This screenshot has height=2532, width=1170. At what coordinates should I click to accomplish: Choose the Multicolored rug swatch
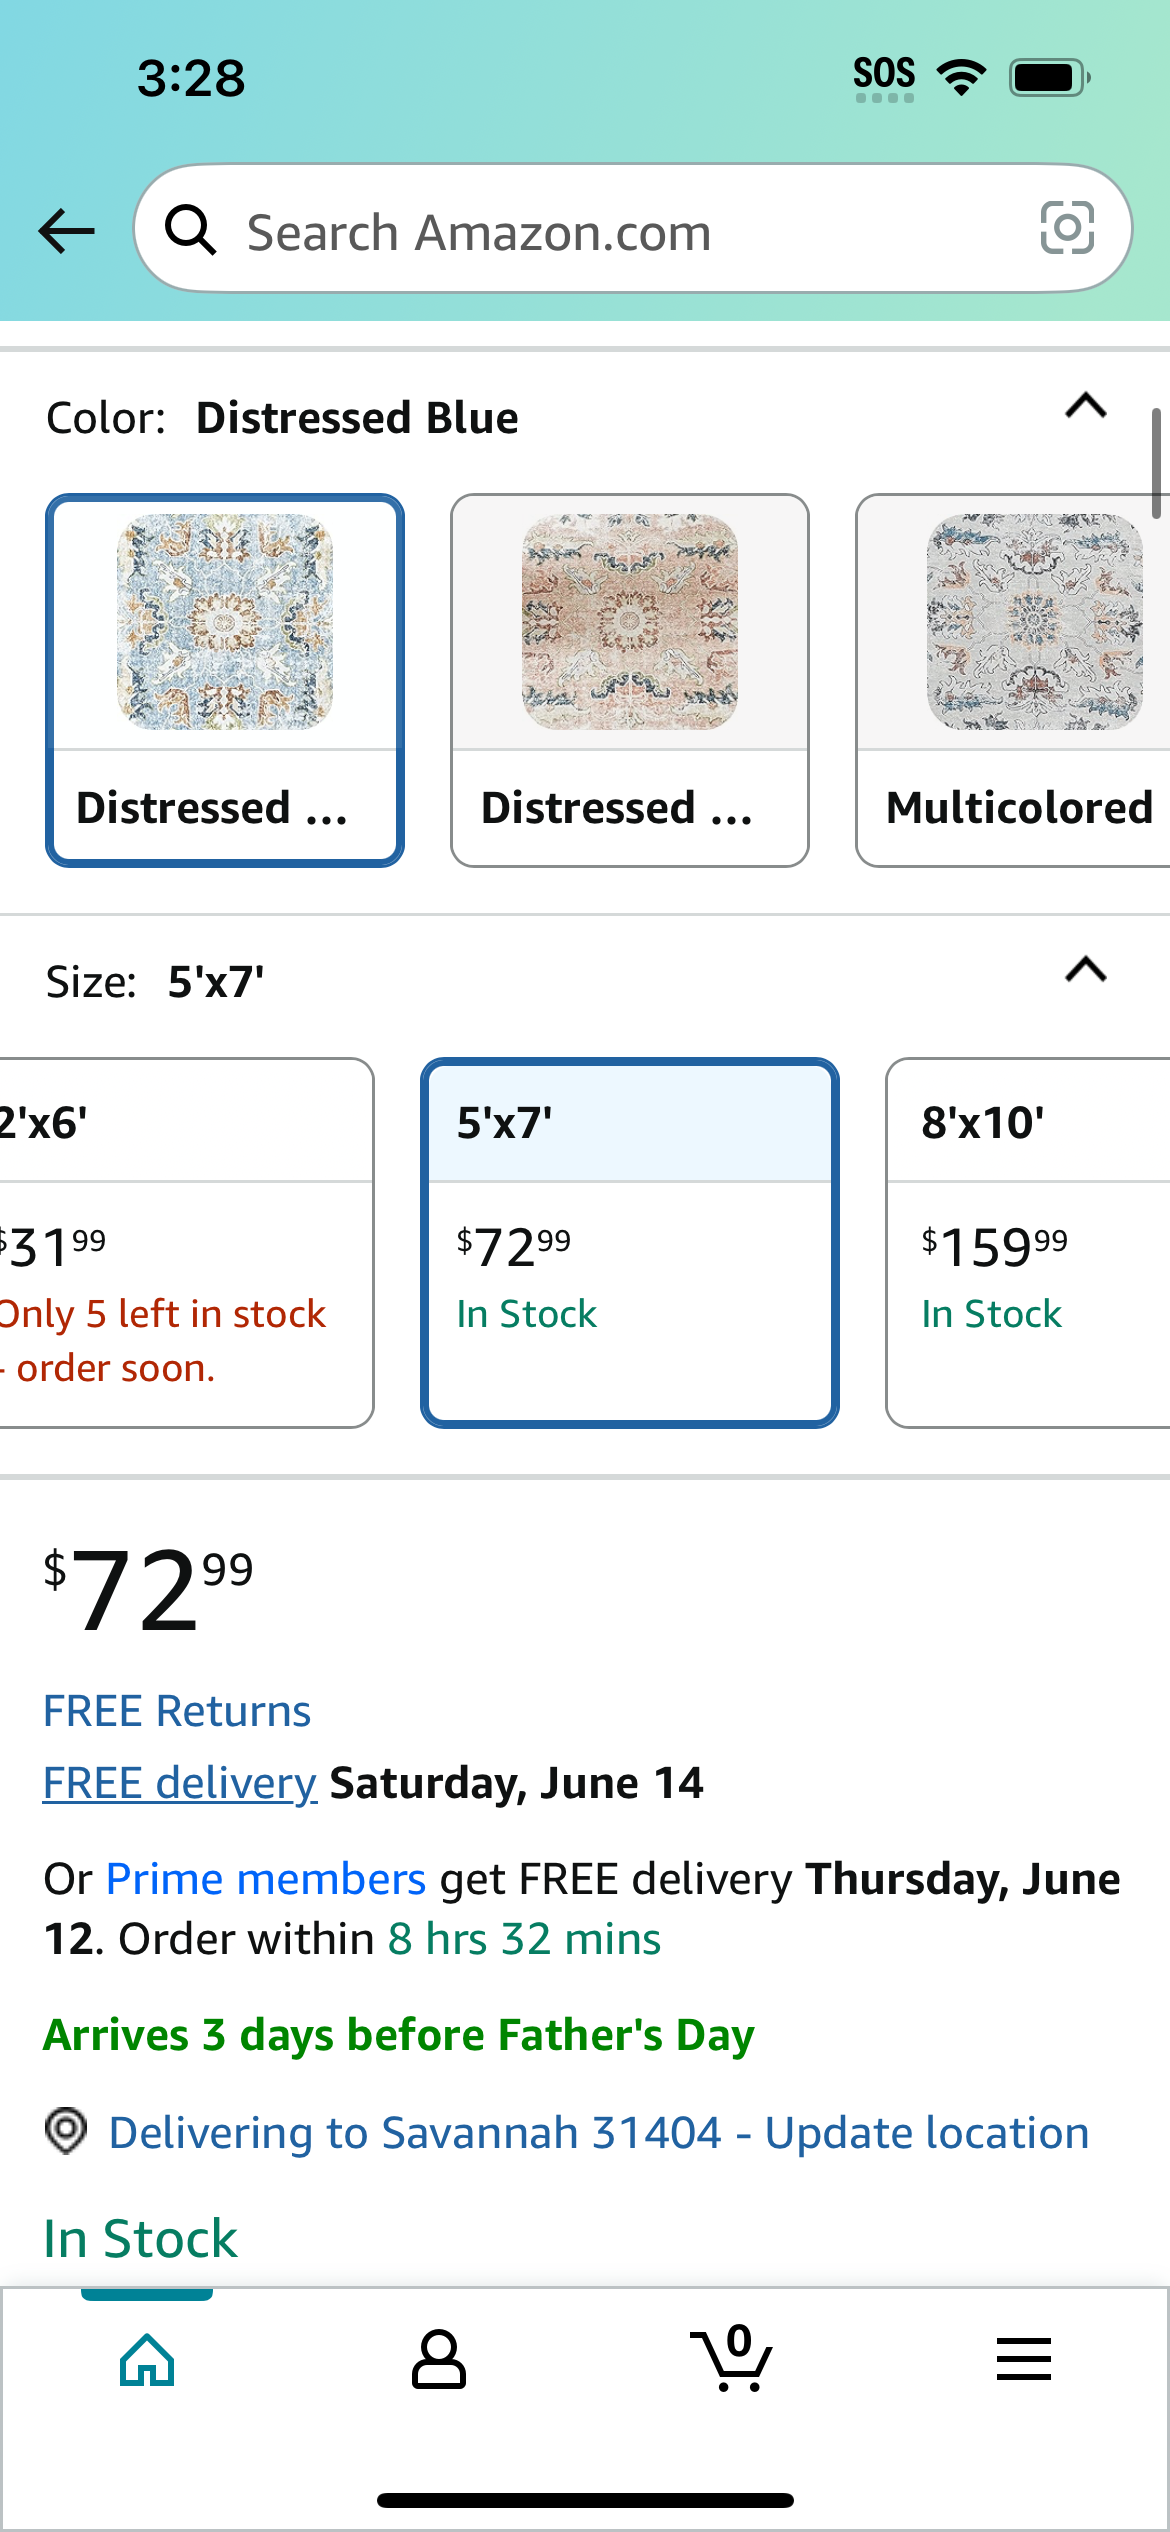click(1013, 680)
